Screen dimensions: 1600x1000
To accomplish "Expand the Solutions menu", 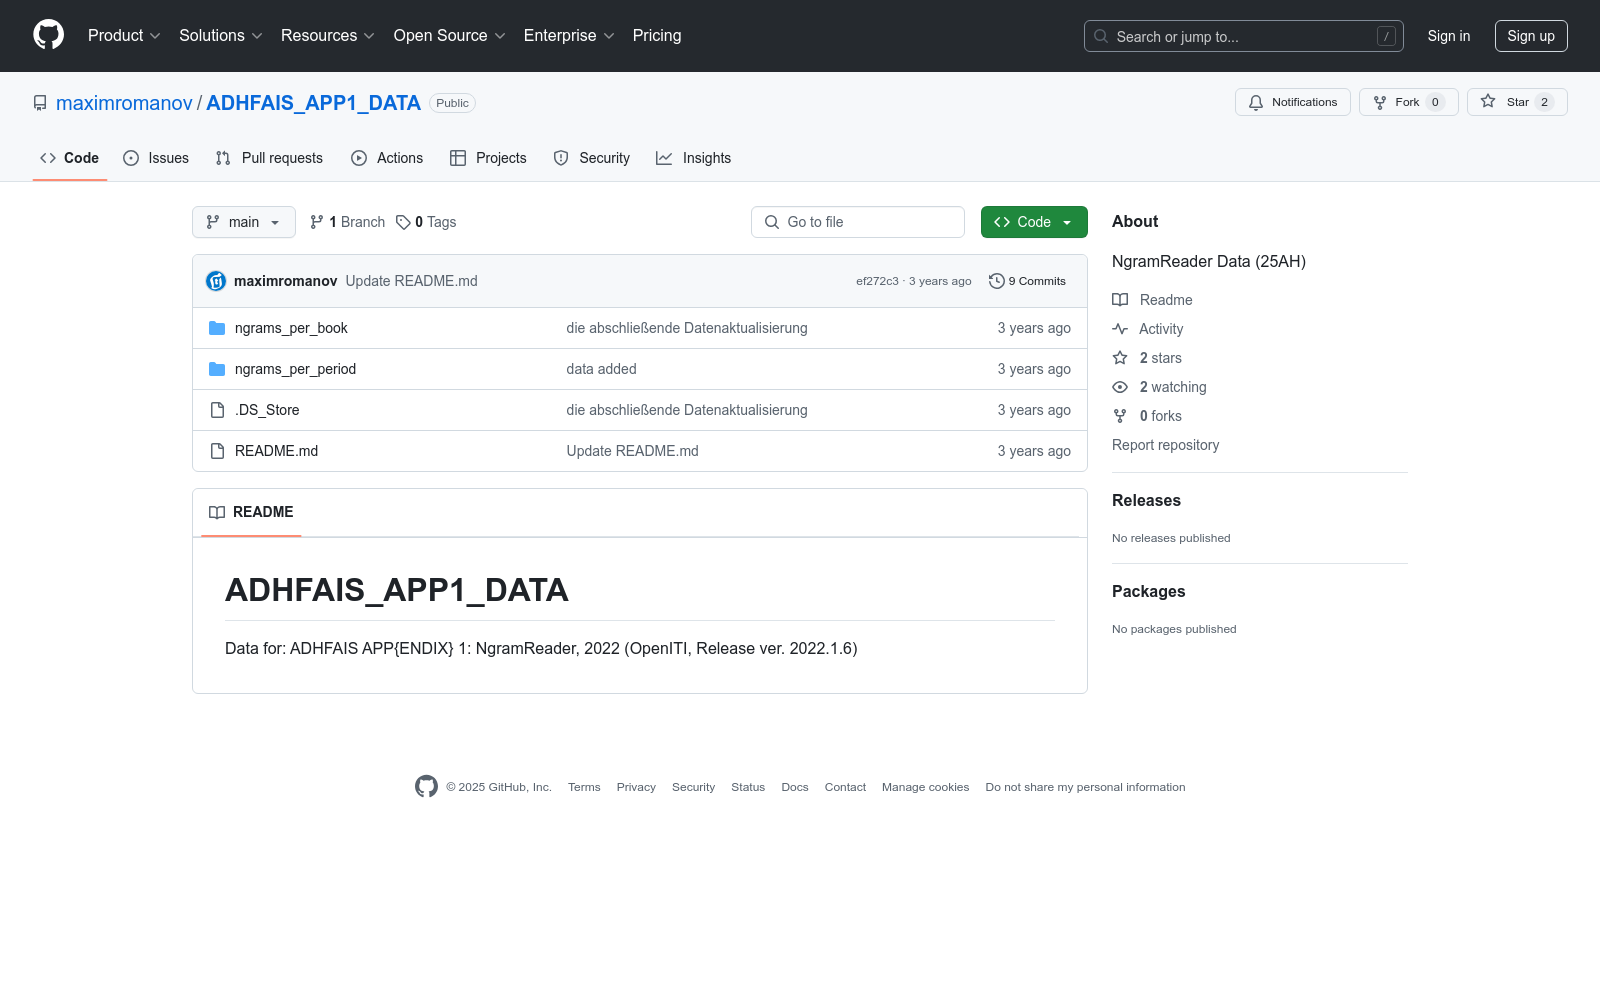I will pos(221,36).
